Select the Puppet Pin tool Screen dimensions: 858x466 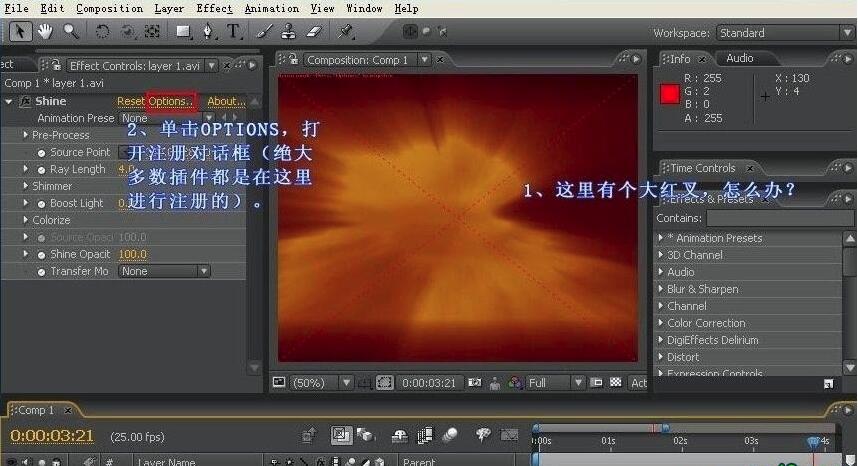345,31
